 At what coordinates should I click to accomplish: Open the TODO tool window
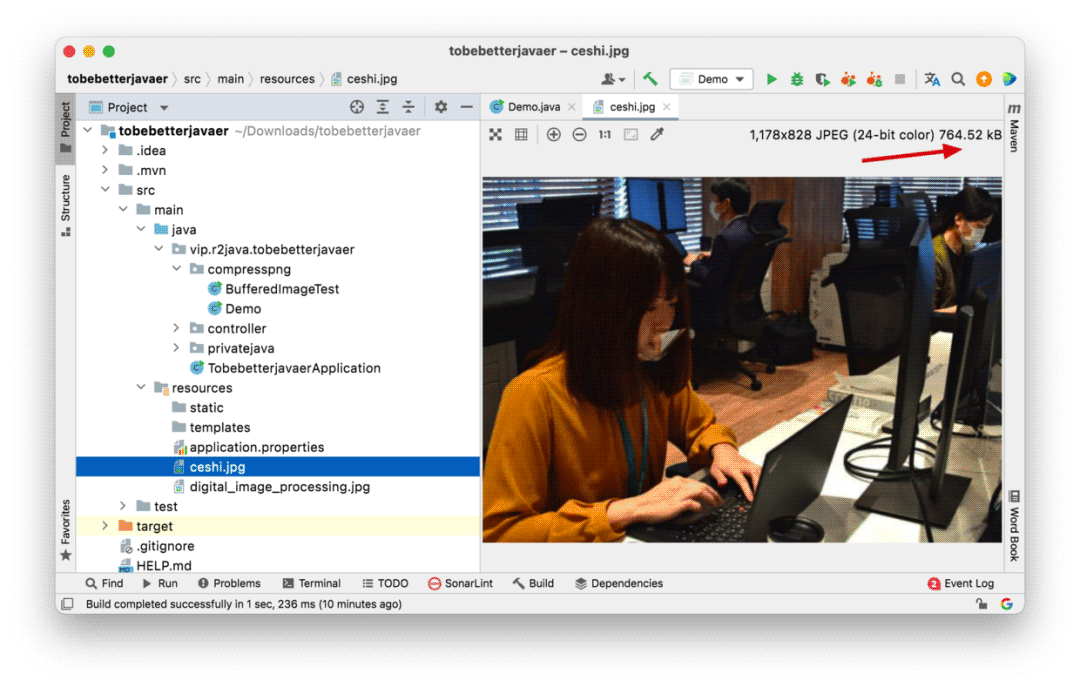tap(386, 583)
